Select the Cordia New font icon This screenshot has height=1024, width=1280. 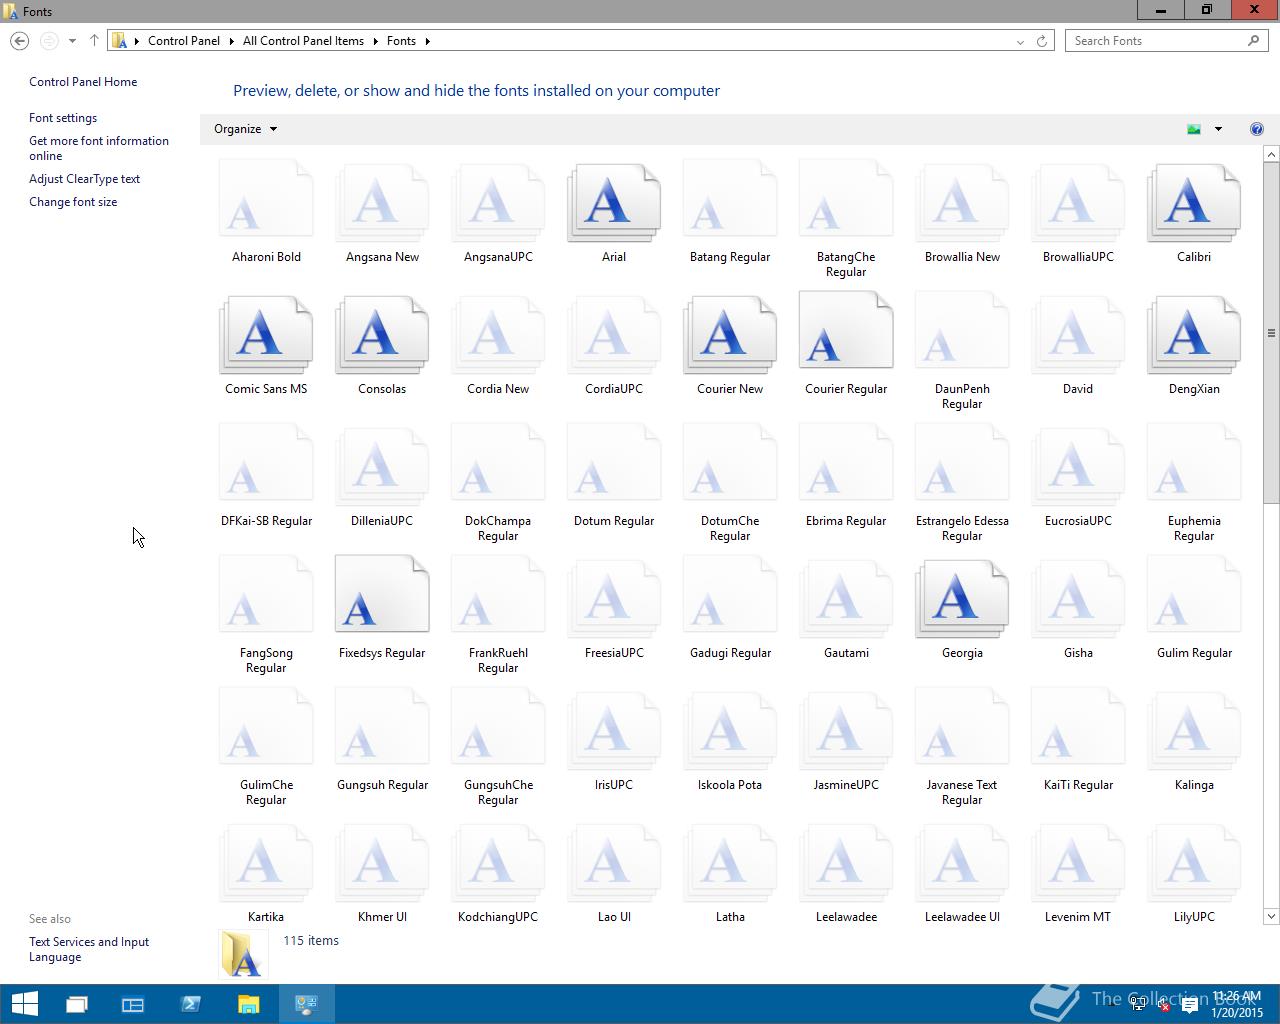(x=498, y=335)
